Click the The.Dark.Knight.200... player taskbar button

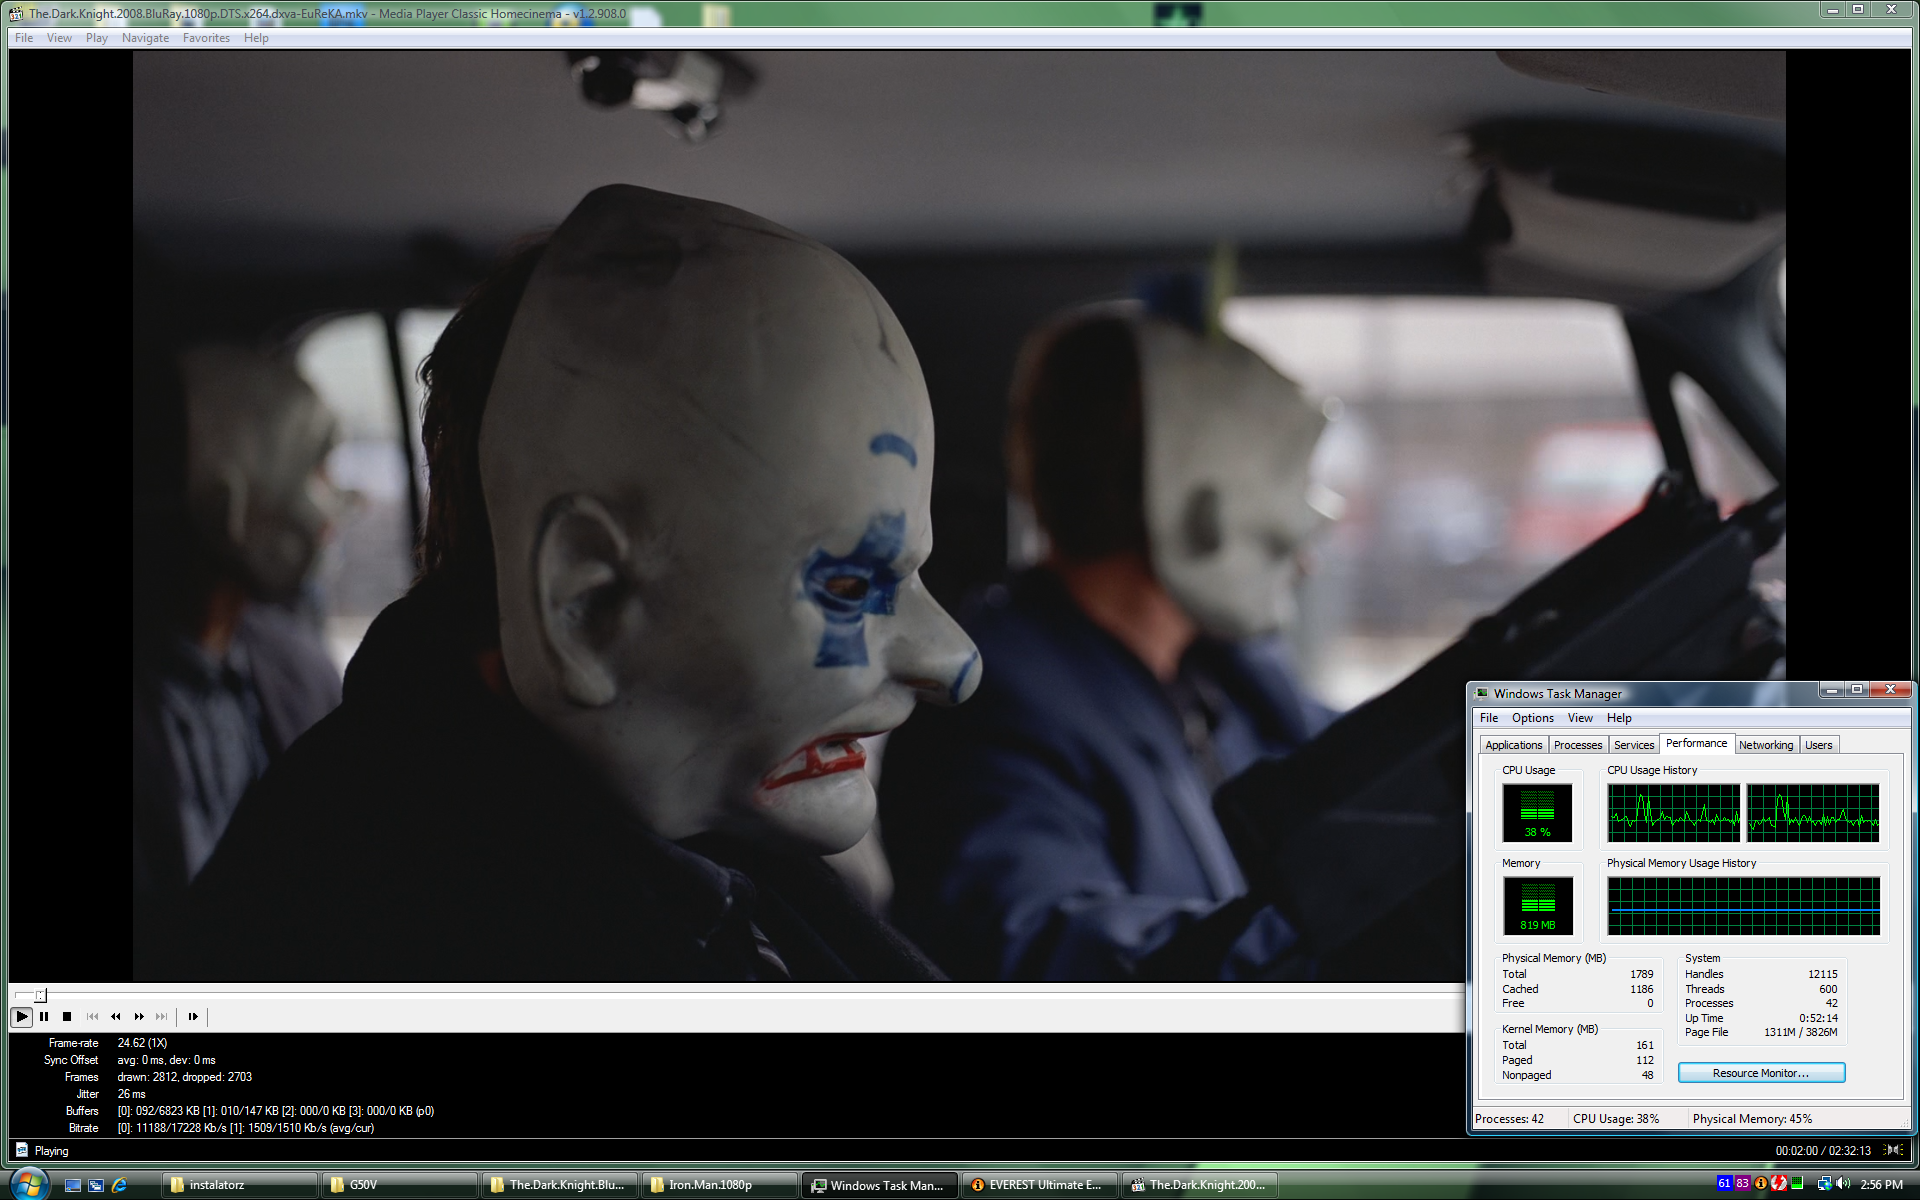(x=1199, y=1185)
